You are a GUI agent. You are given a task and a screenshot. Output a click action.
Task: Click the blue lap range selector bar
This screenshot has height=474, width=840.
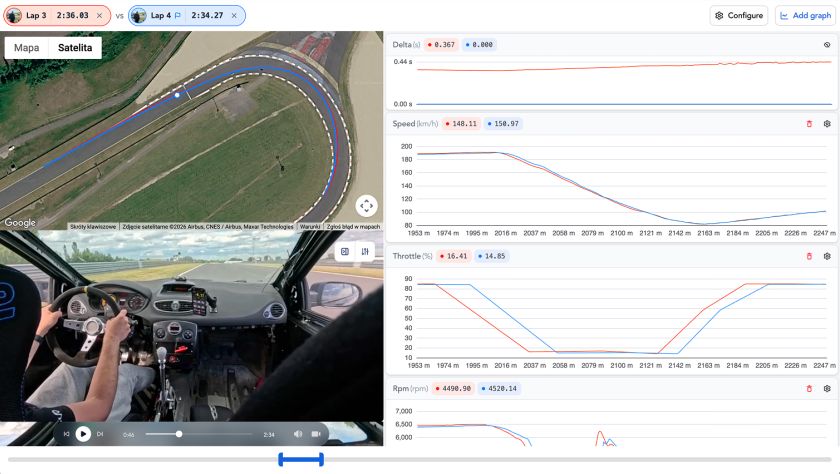[301, 459]
